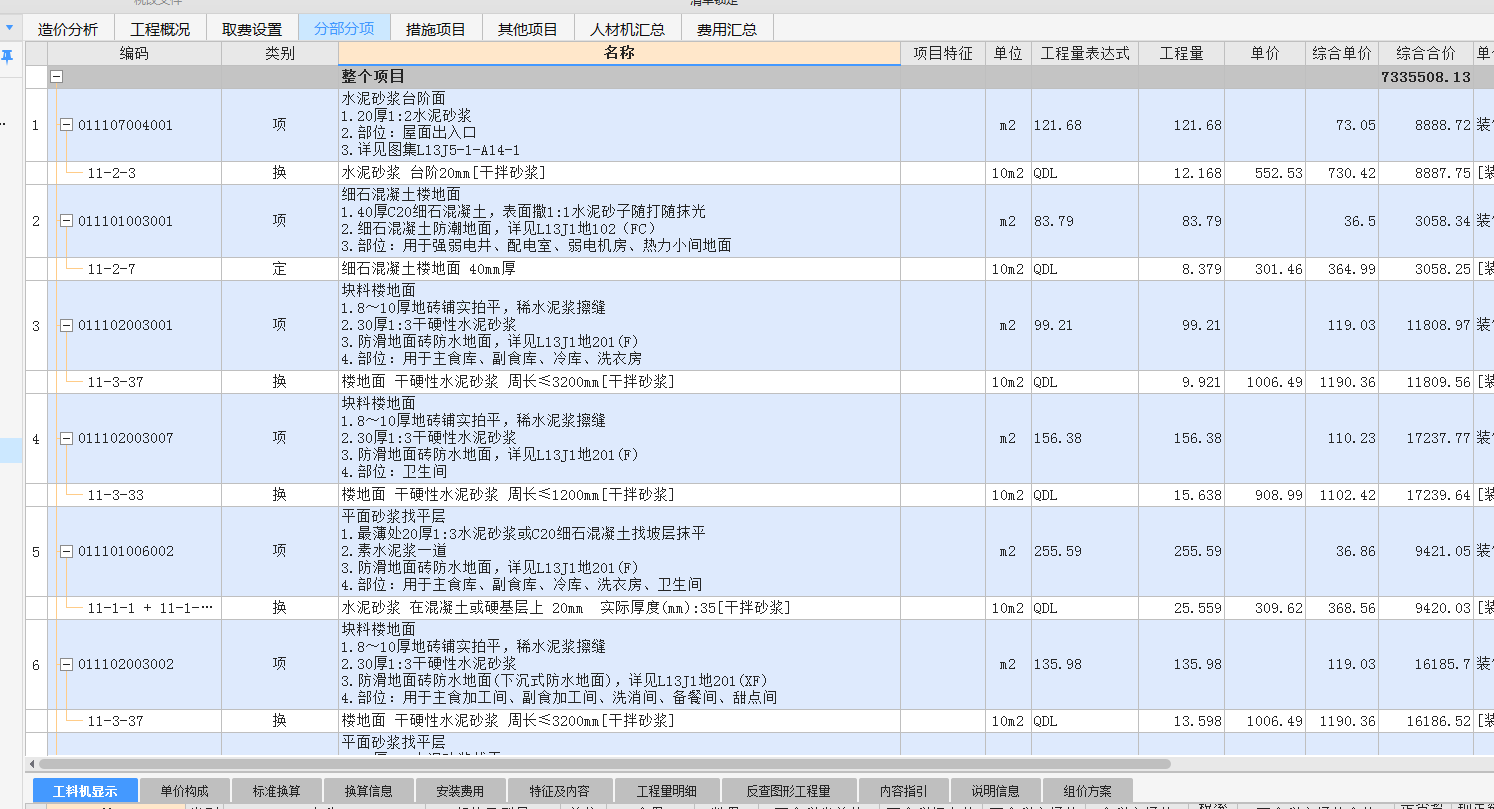Open the 单价构成 bottom tab

pyautogui.click(x=185, y=791)
